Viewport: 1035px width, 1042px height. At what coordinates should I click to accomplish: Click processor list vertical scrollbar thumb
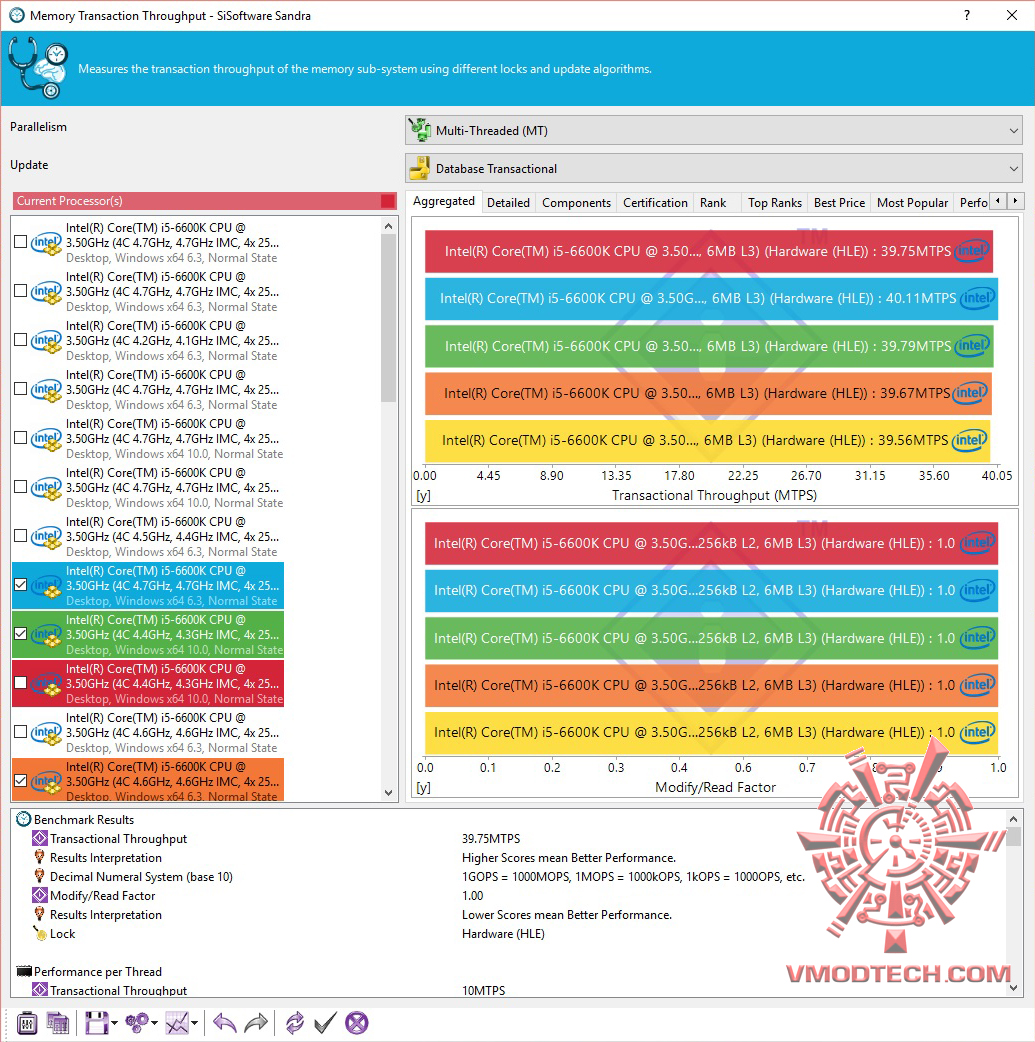pos(389,318)
